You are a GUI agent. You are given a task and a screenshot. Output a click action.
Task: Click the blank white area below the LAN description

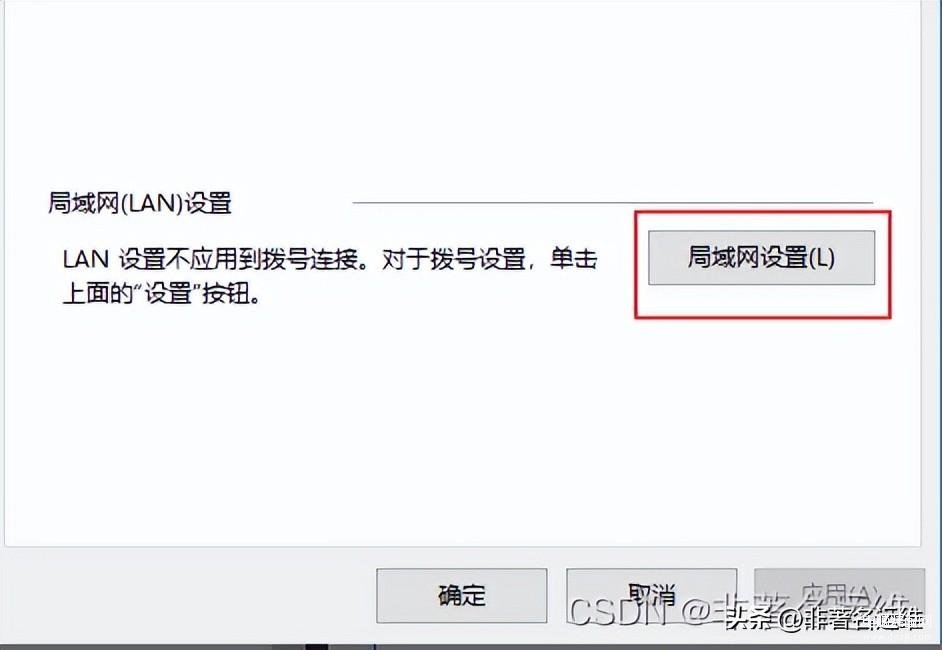pos(457,433)
